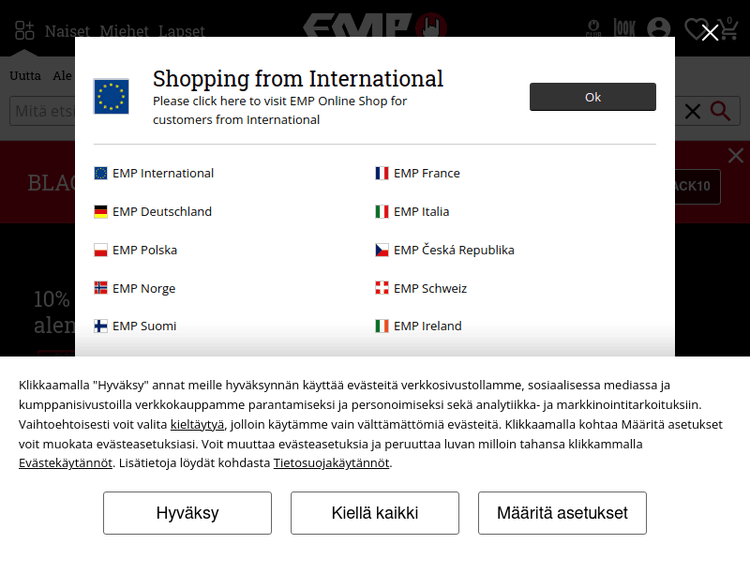Click the category grid menu icon
750x563 pixels.
pyautogui.click(x=25, y=30)
